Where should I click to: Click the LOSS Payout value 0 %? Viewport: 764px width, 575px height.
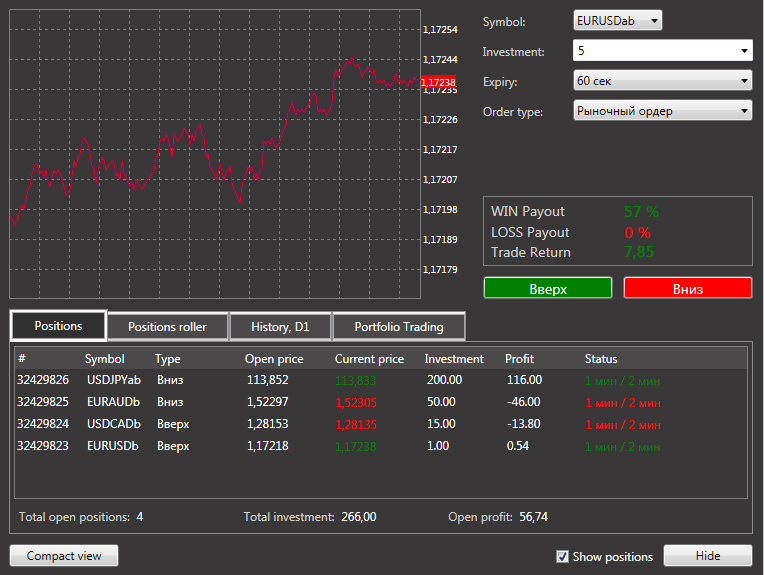637,232
